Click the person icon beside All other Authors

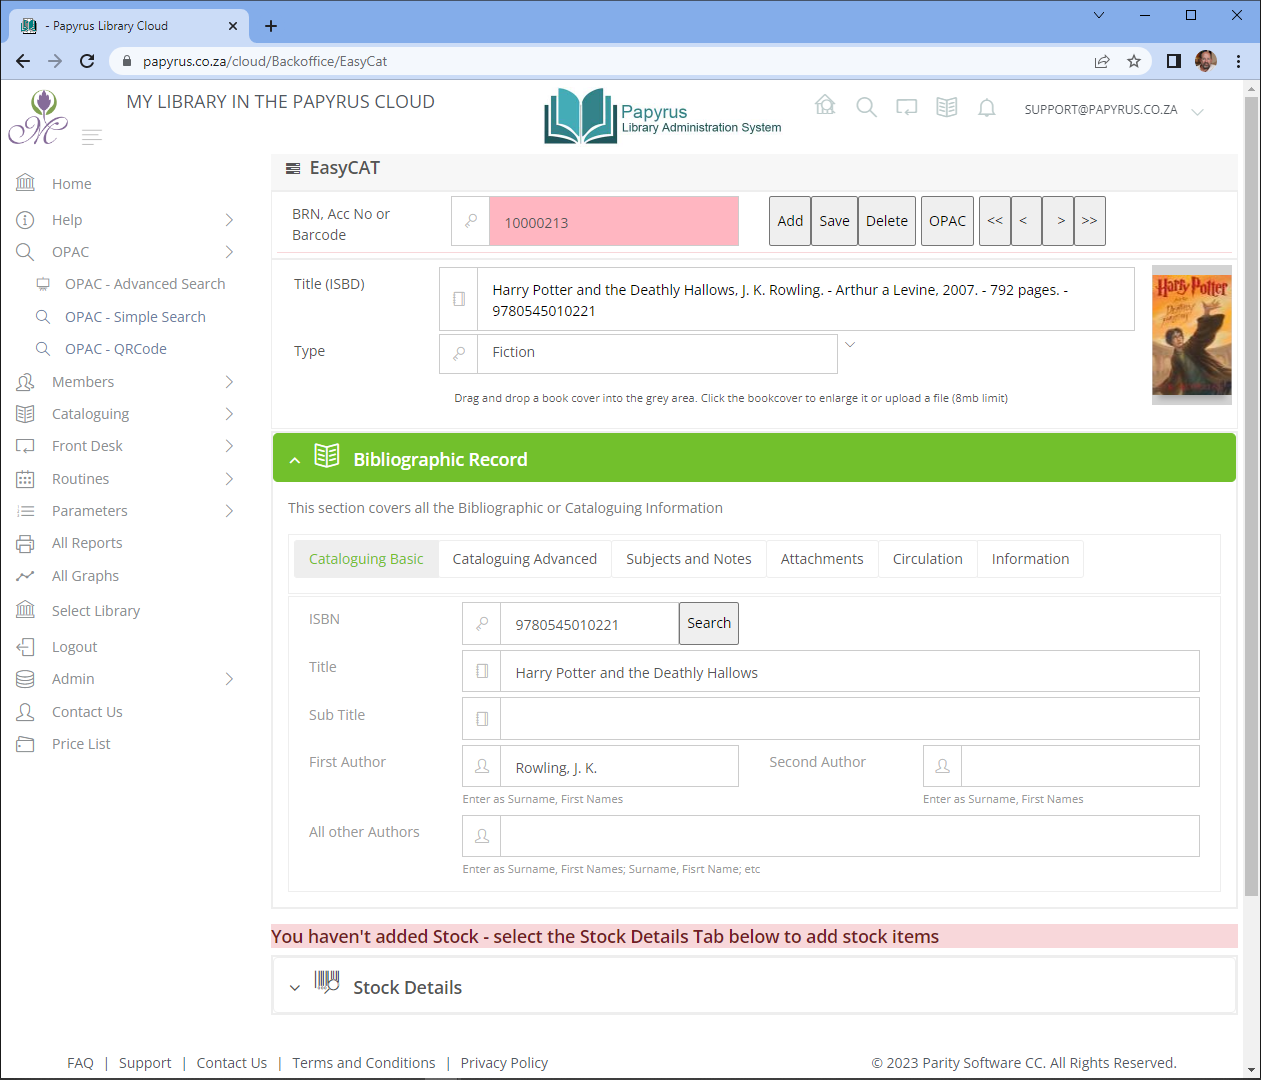point(482,836)
